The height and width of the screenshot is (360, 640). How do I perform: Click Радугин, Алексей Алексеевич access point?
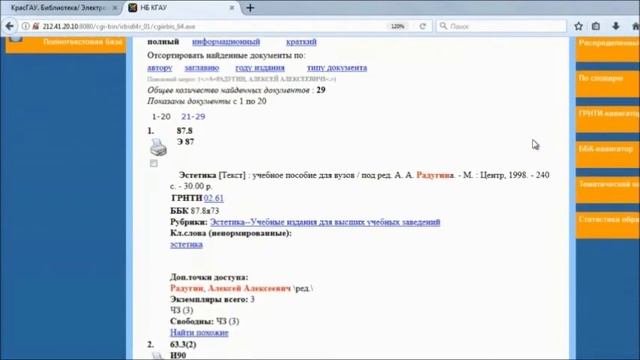230,289
